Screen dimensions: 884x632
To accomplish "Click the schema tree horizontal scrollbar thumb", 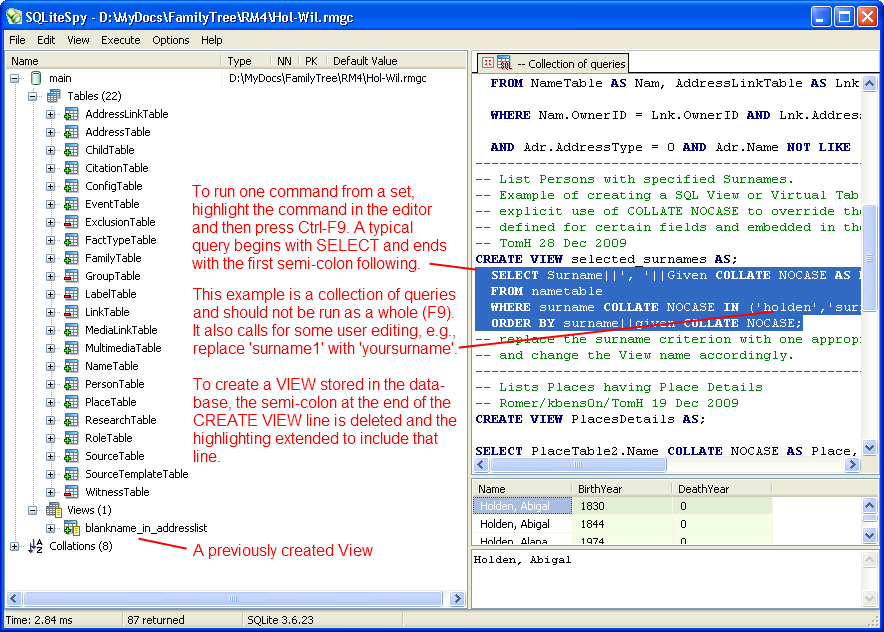I will [x=233, y=598].
